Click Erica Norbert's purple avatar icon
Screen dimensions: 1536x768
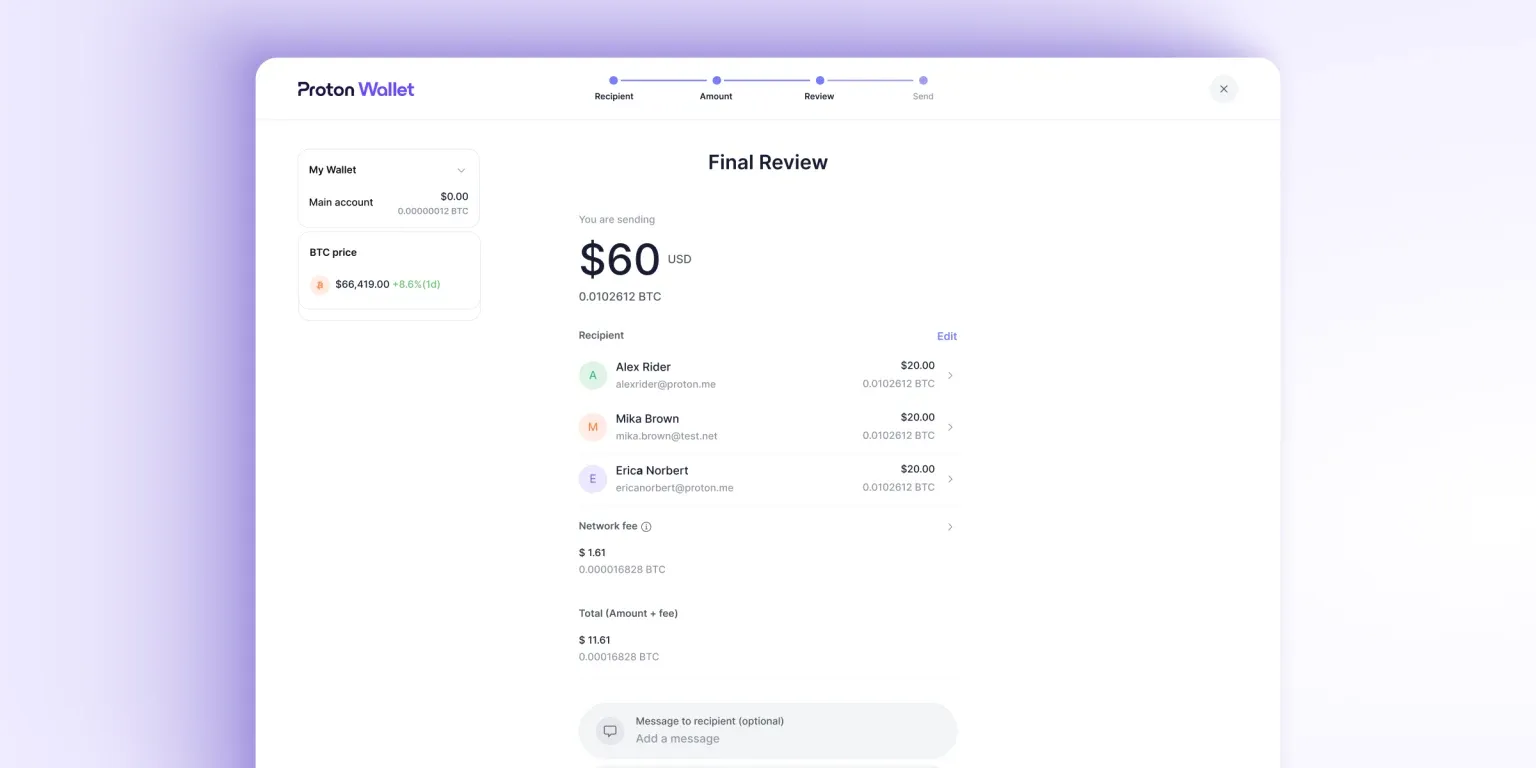click(x=593, y=479)
